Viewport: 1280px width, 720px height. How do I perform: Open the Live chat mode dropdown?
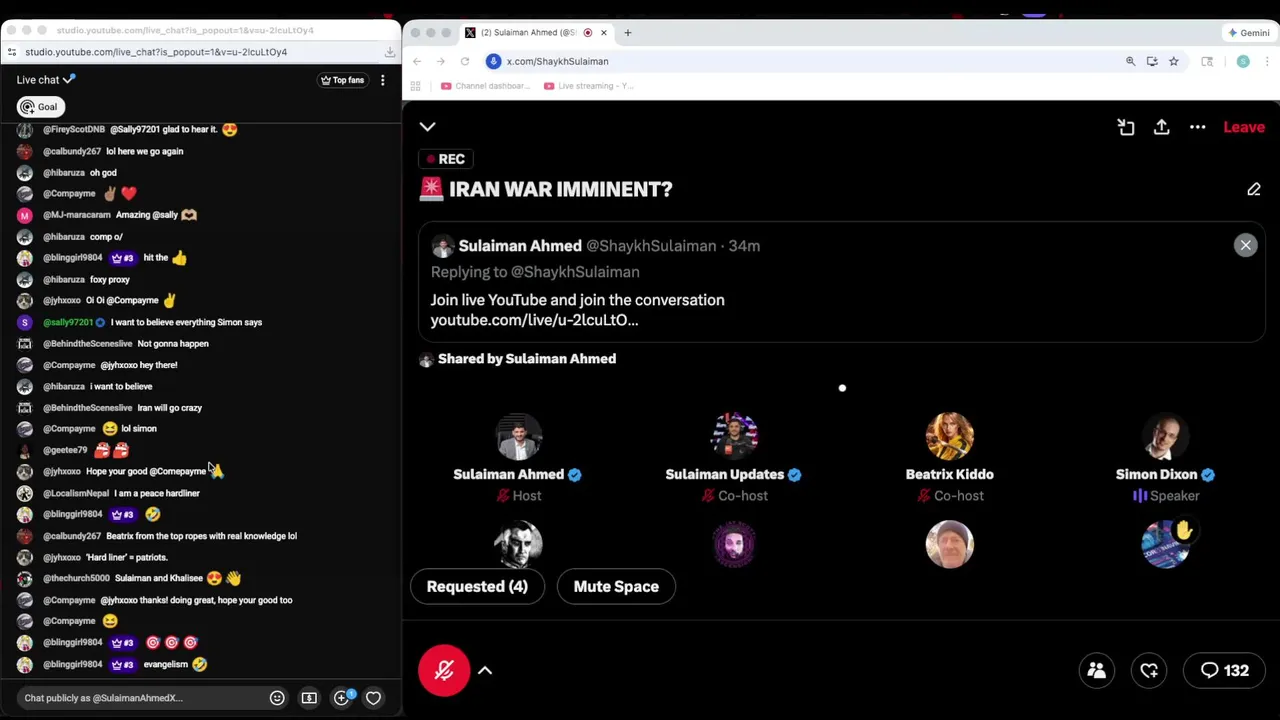[46, 80]
